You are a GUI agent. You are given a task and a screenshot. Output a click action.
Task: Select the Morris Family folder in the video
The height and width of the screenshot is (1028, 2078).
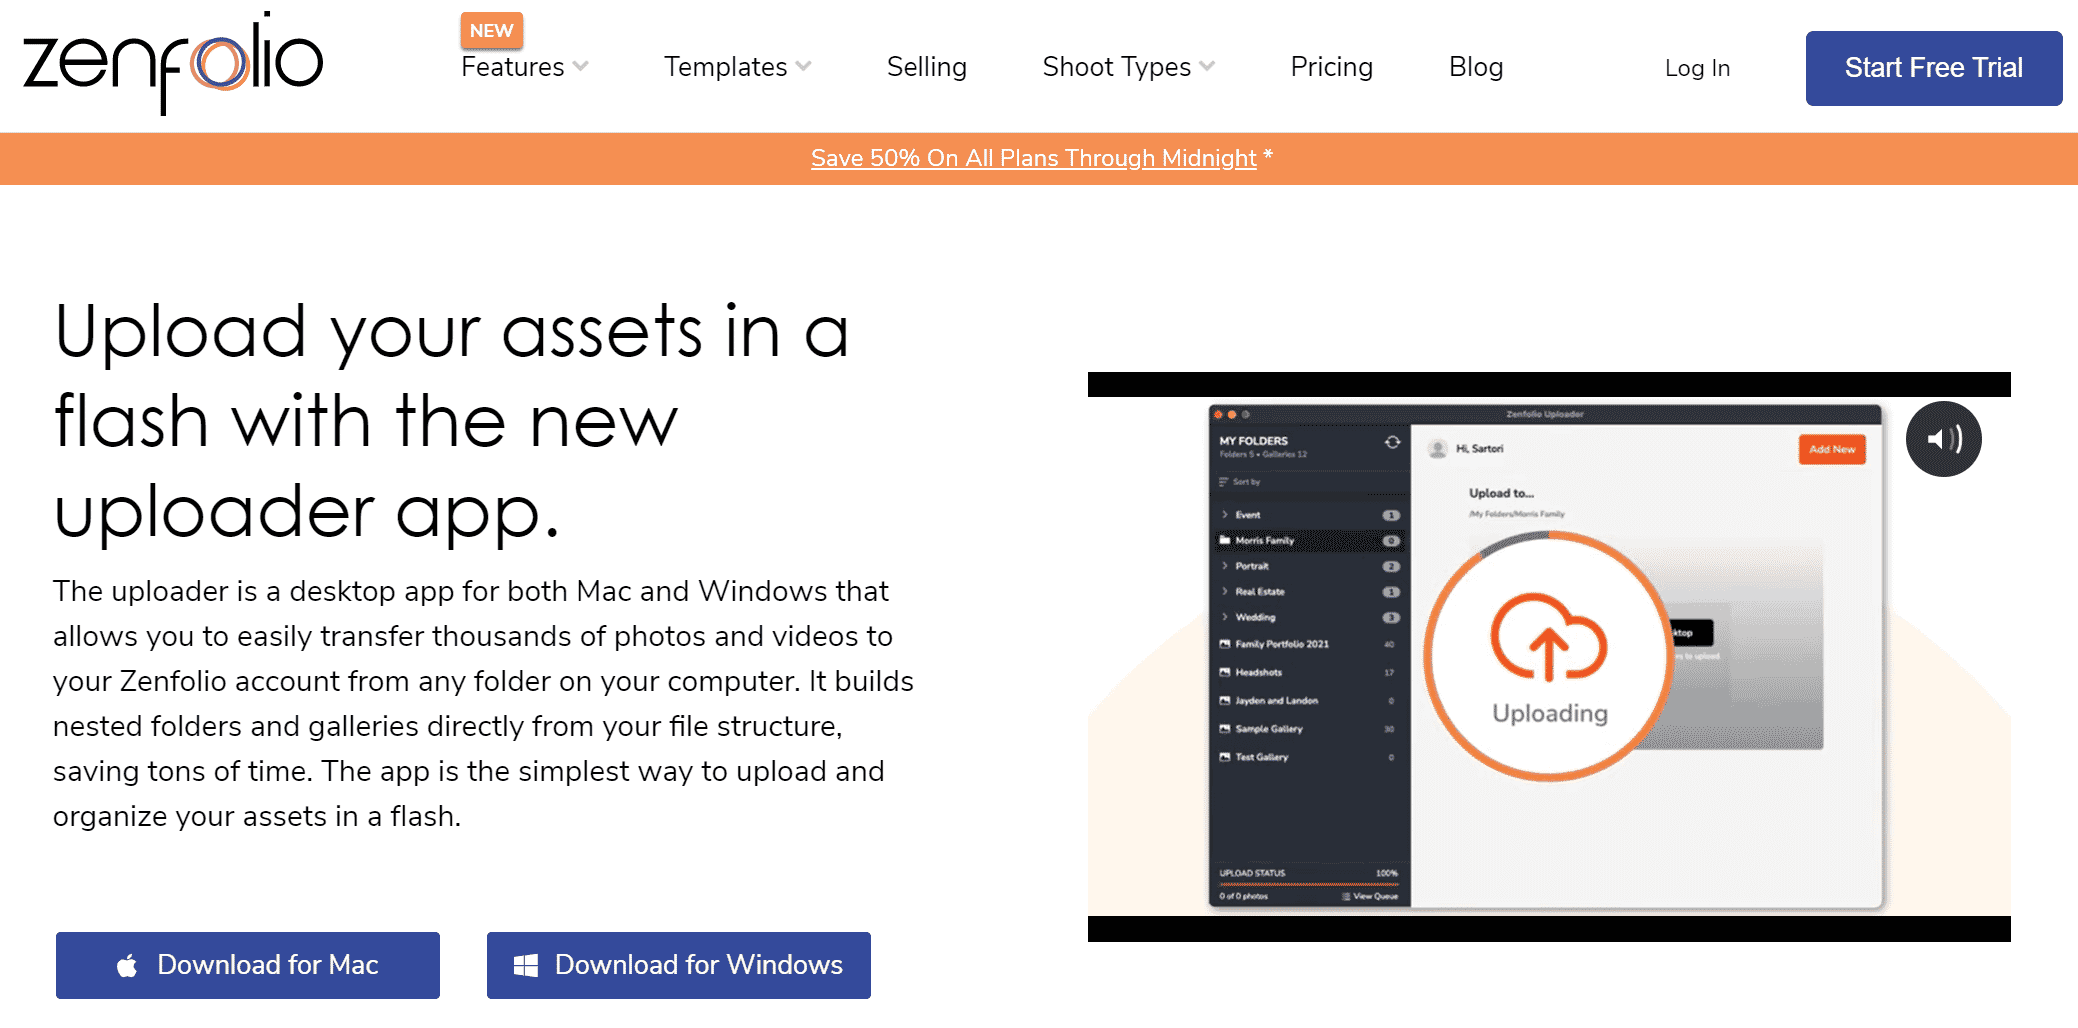click(1310, 540)
